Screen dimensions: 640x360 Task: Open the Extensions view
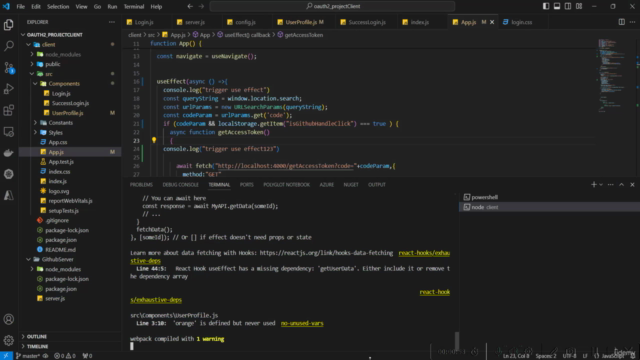[x=9, y=110]
